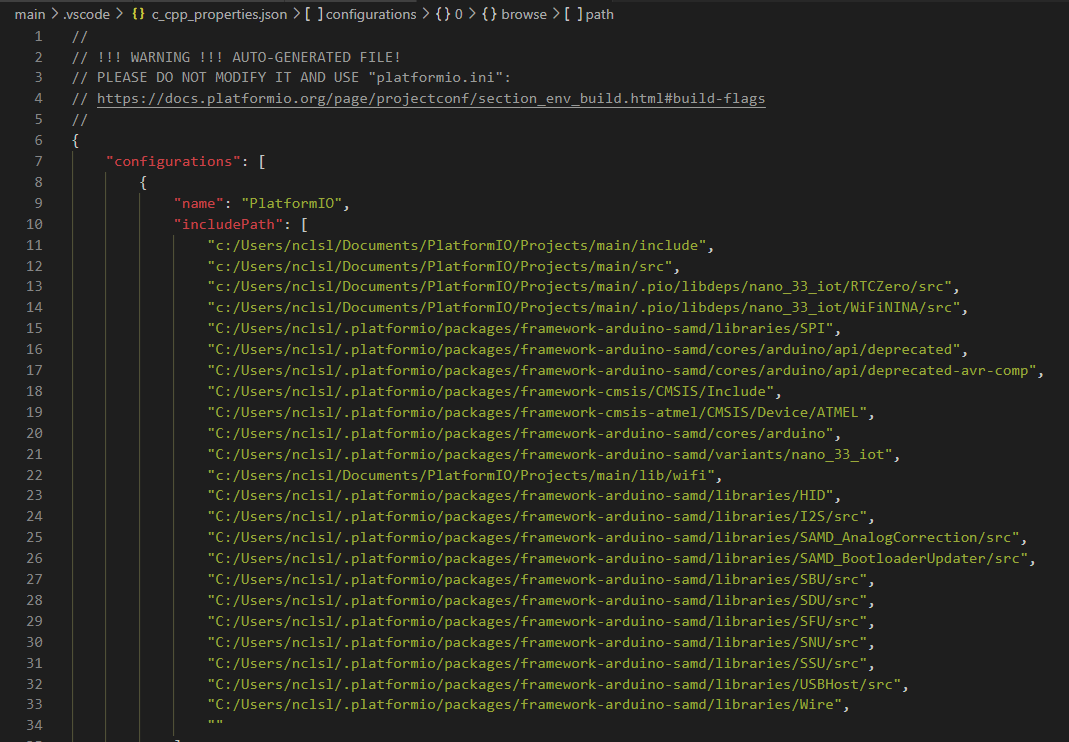The image size is (1069, 742).
Task: Open the .vscode breadcrumb folder
Action: coord(86,14)
